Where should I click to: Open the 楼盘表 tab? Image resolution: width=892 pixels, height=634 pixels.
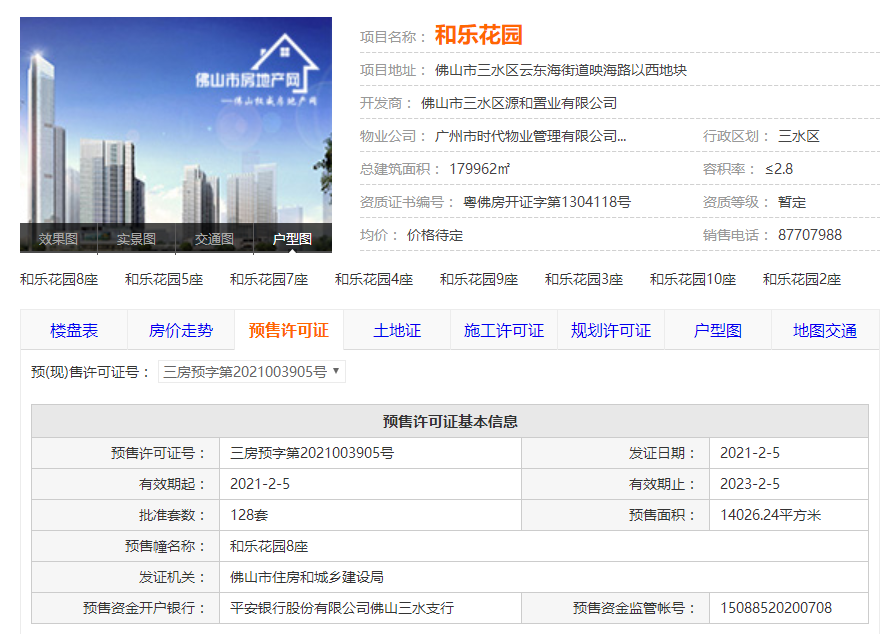(74, 330)
